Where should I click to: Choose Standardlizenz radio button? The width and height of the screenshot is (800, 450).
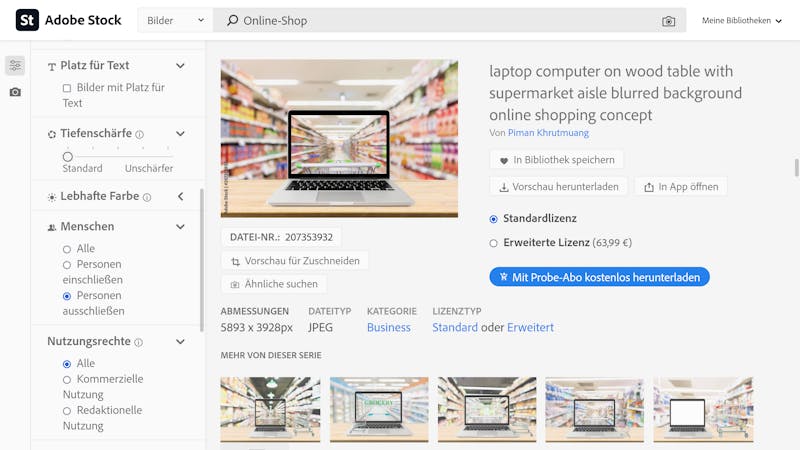click(x=493, y=219)
